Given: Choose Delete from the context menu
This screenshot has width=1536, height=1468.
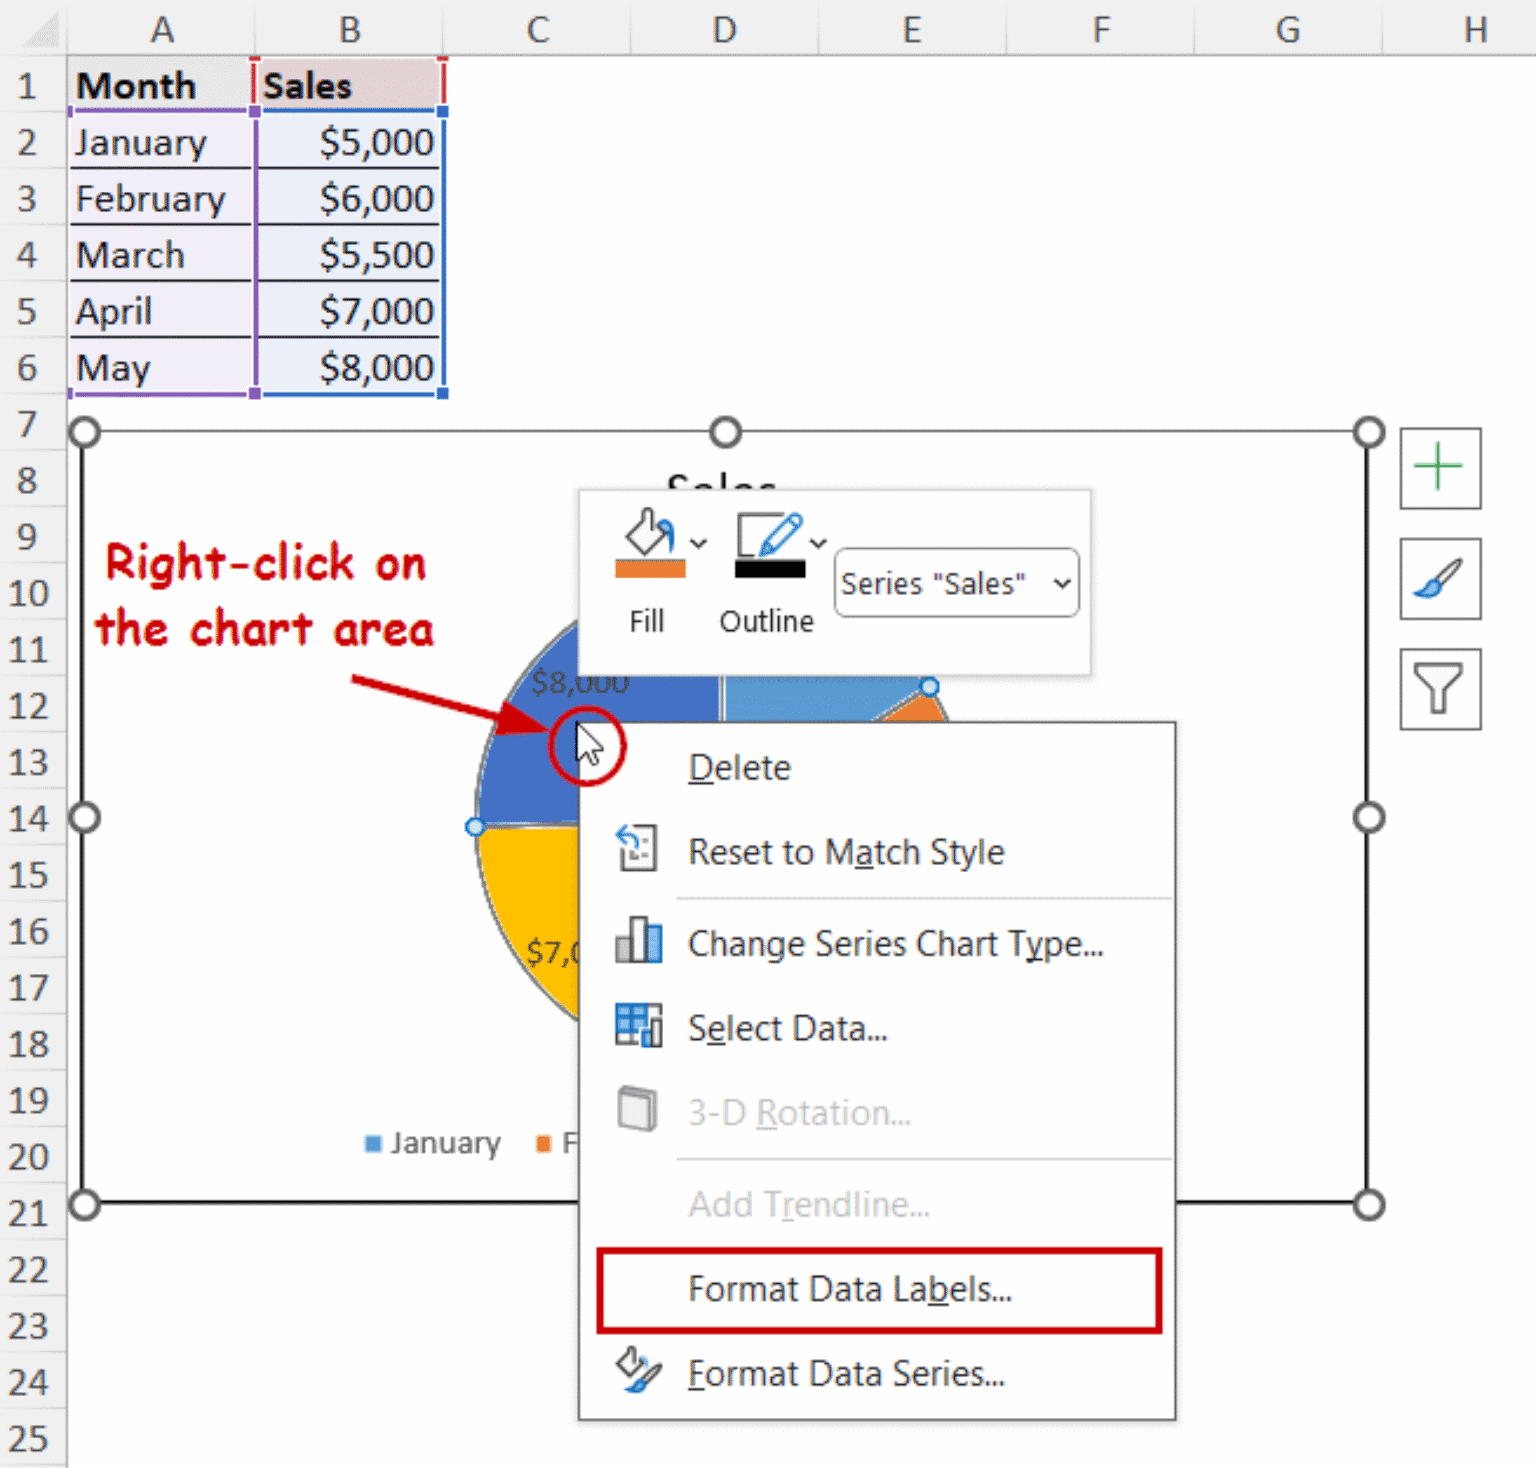Looking at the screenshot, I should click(739, 766).
